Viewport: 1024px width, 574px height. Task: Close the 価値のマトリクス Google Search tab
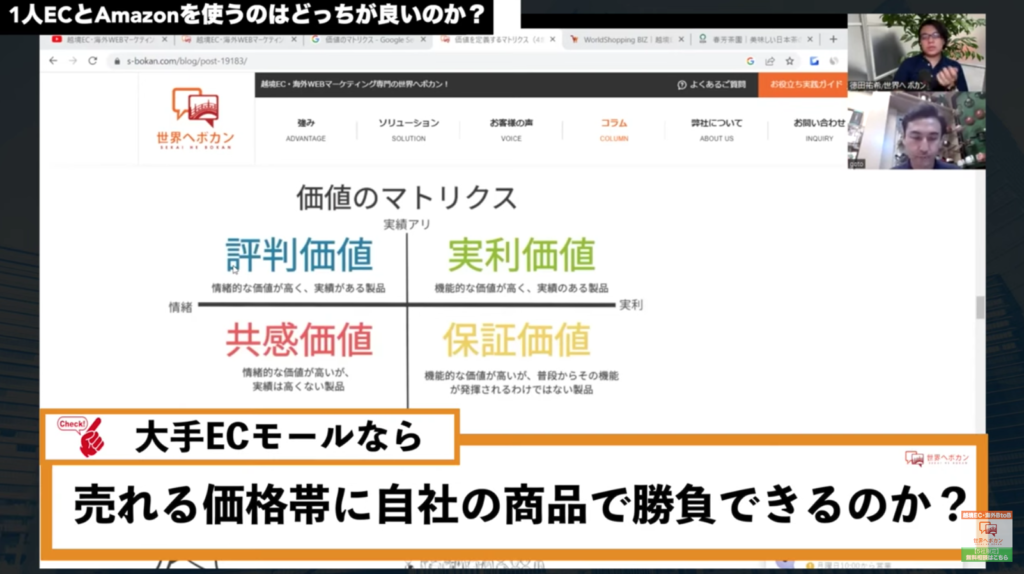[423, 40]
